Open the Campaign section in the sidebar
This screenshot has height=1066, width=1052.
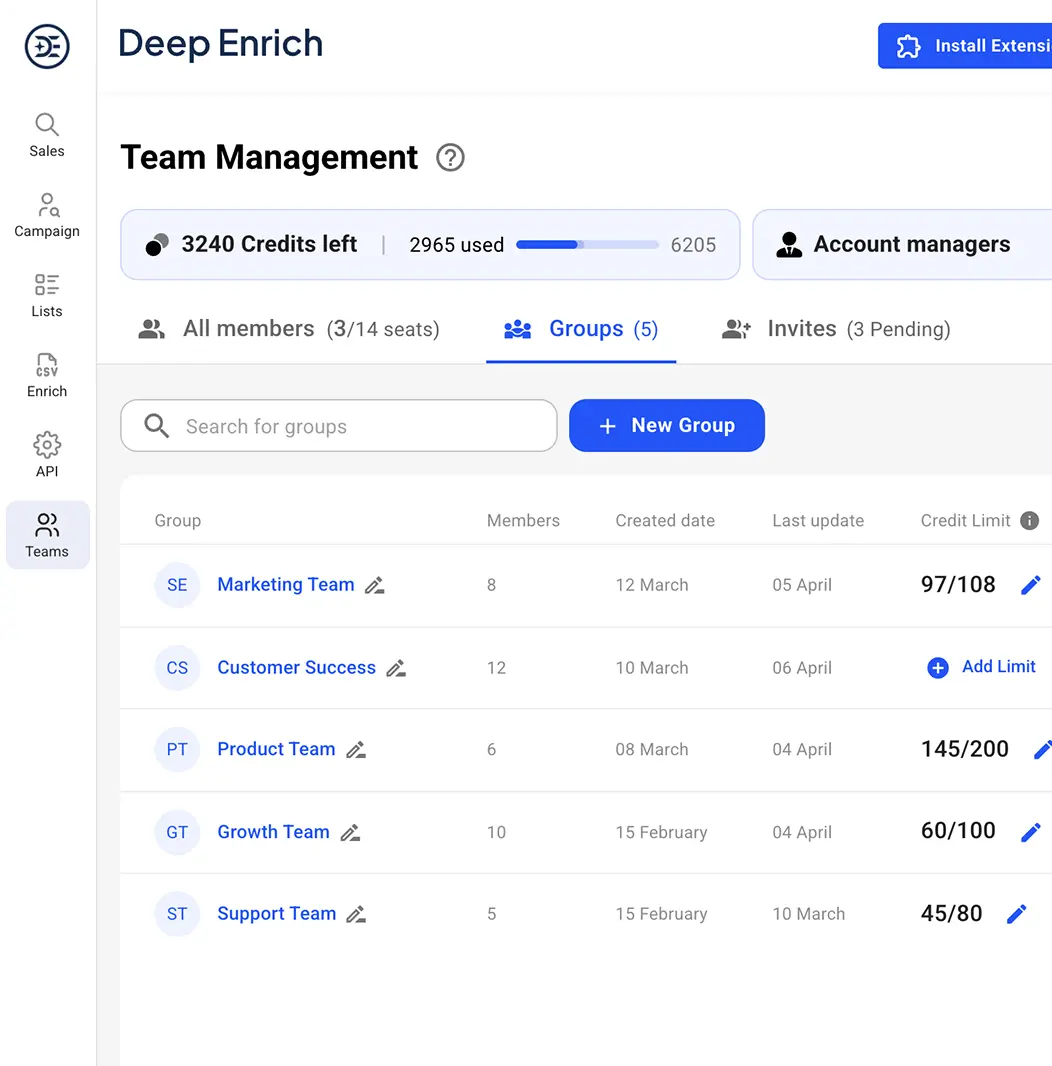point(47,216)
